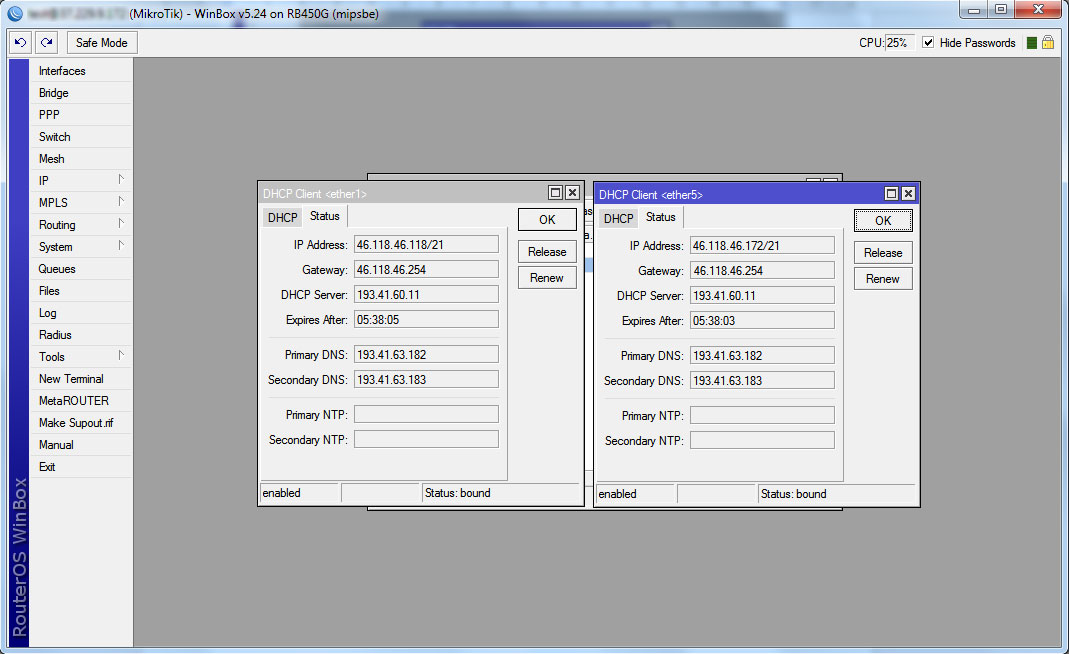1069x654 pixels.
Task: Click the IP Address field in ether1 window
Action: (426, 244)
